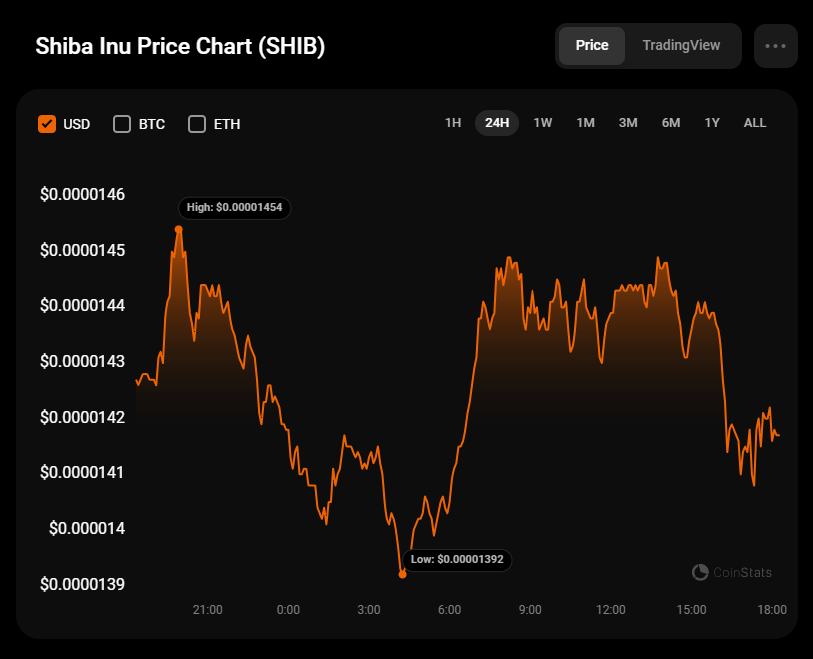Viewport: 813px width, 659px height.
Task: Select the 3M time range
Action: [628, 123]
